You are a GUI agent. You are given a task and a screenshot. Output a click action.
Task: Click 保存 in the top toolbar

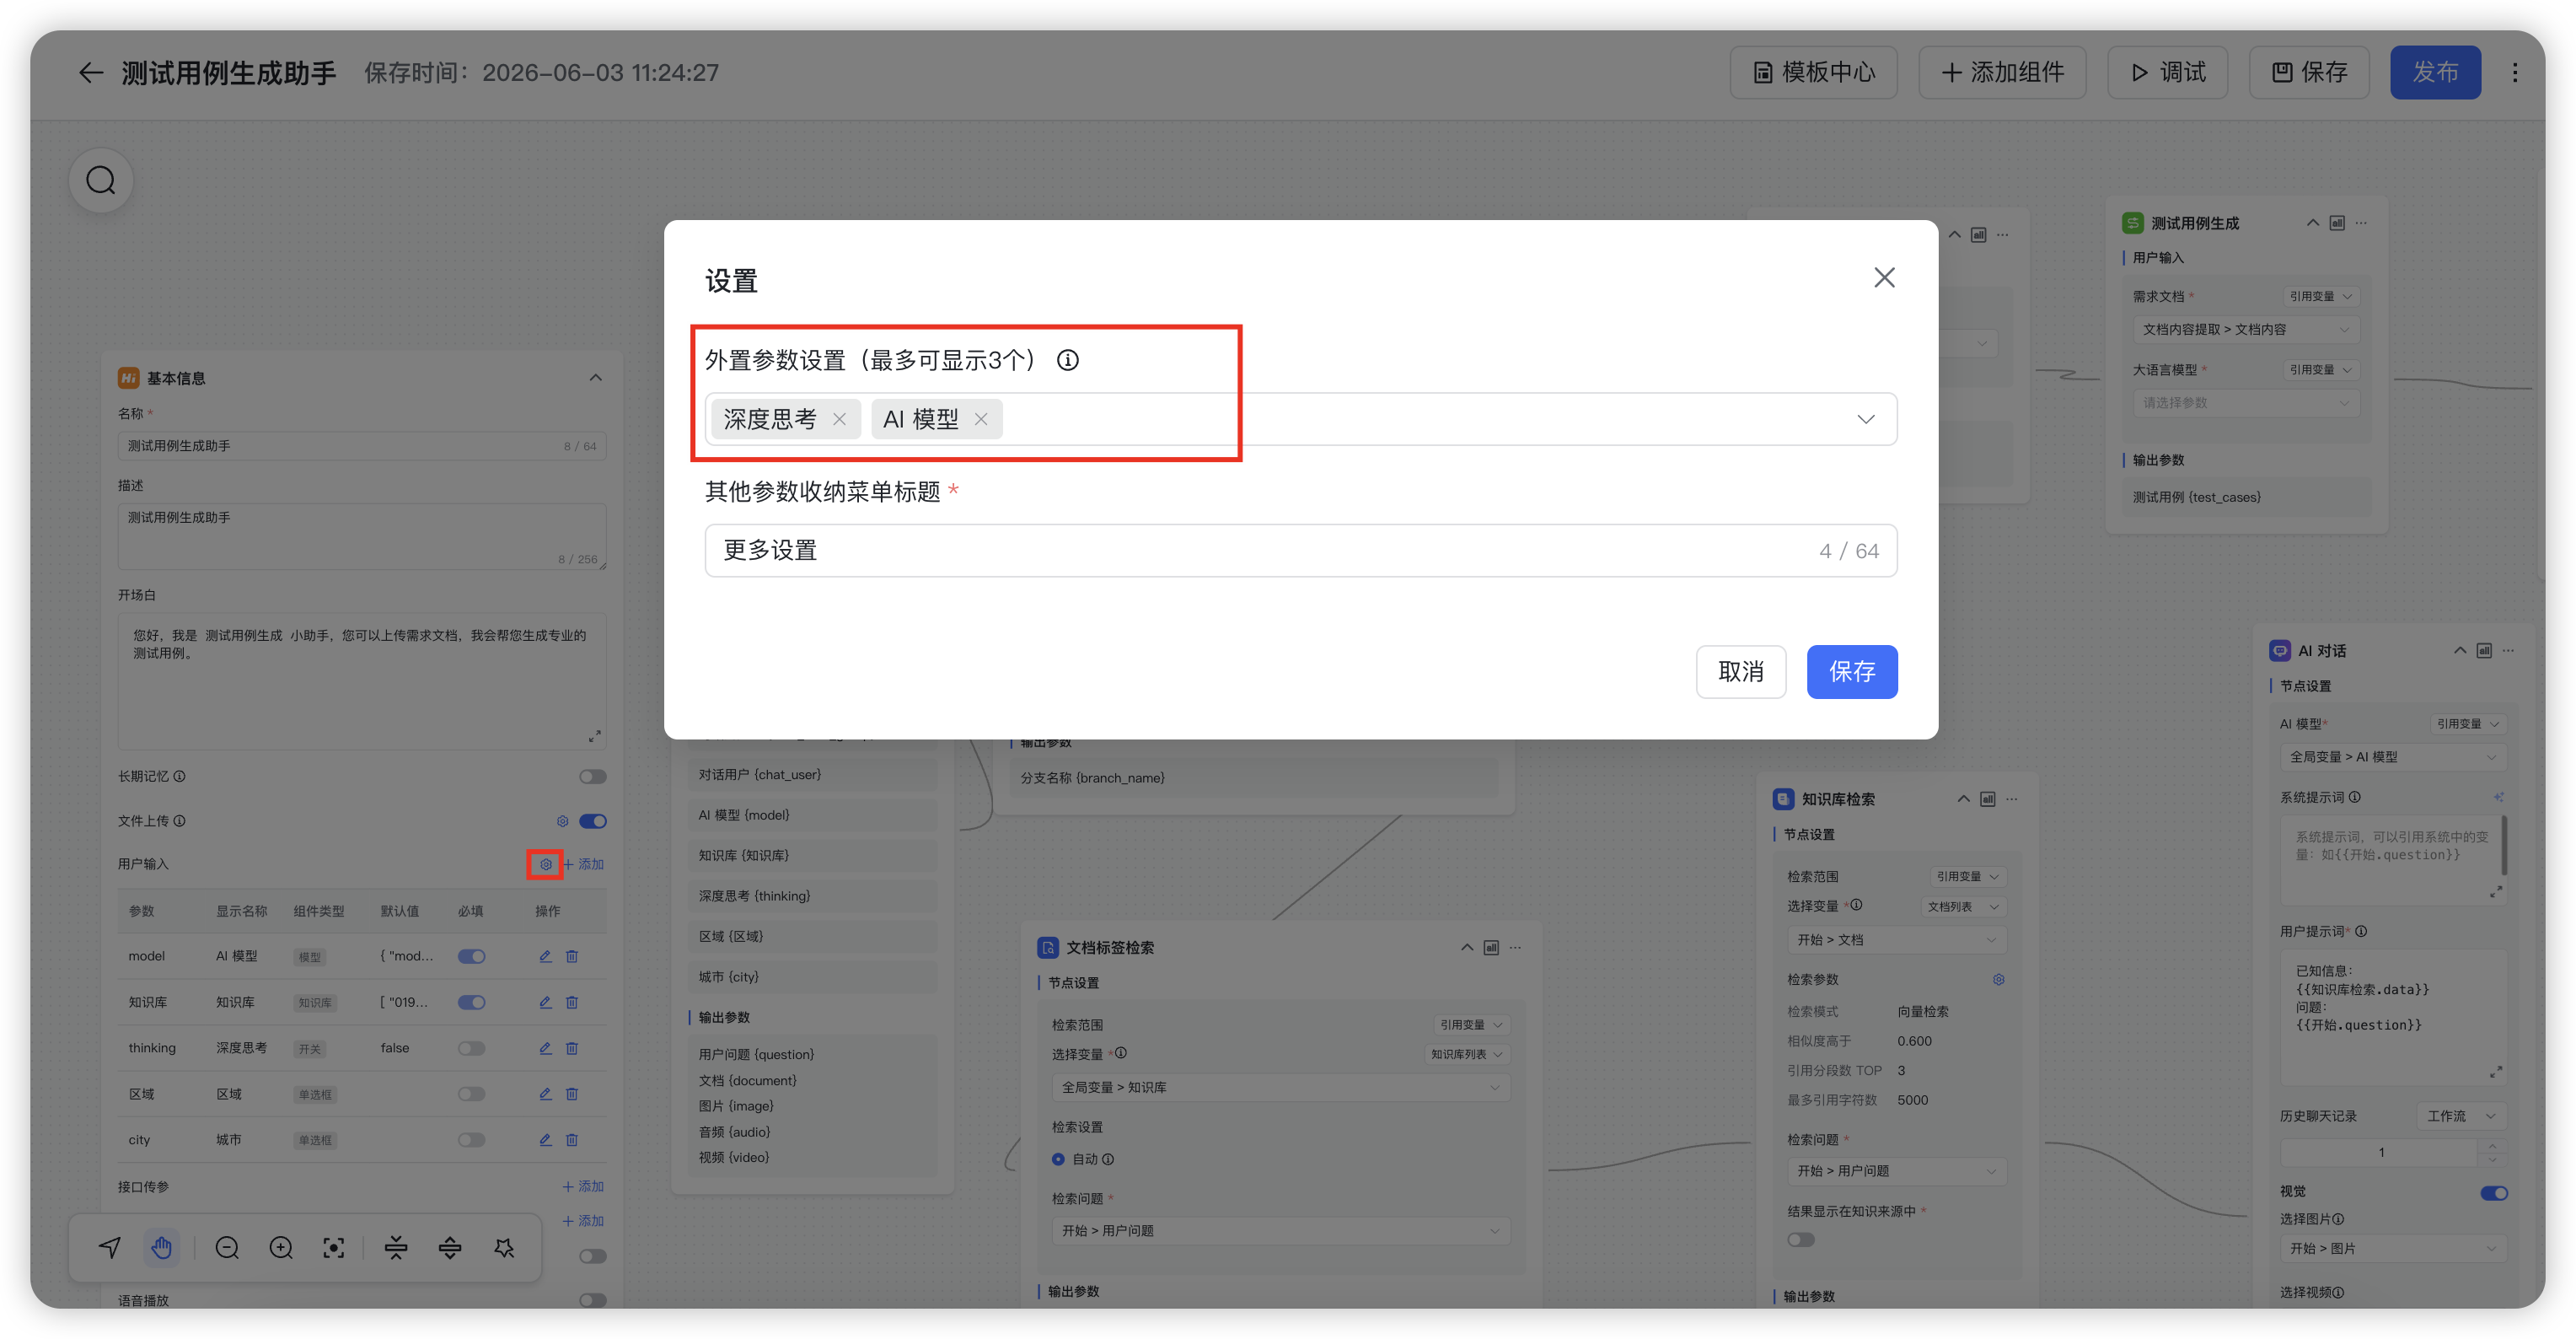coord(2309,72)
